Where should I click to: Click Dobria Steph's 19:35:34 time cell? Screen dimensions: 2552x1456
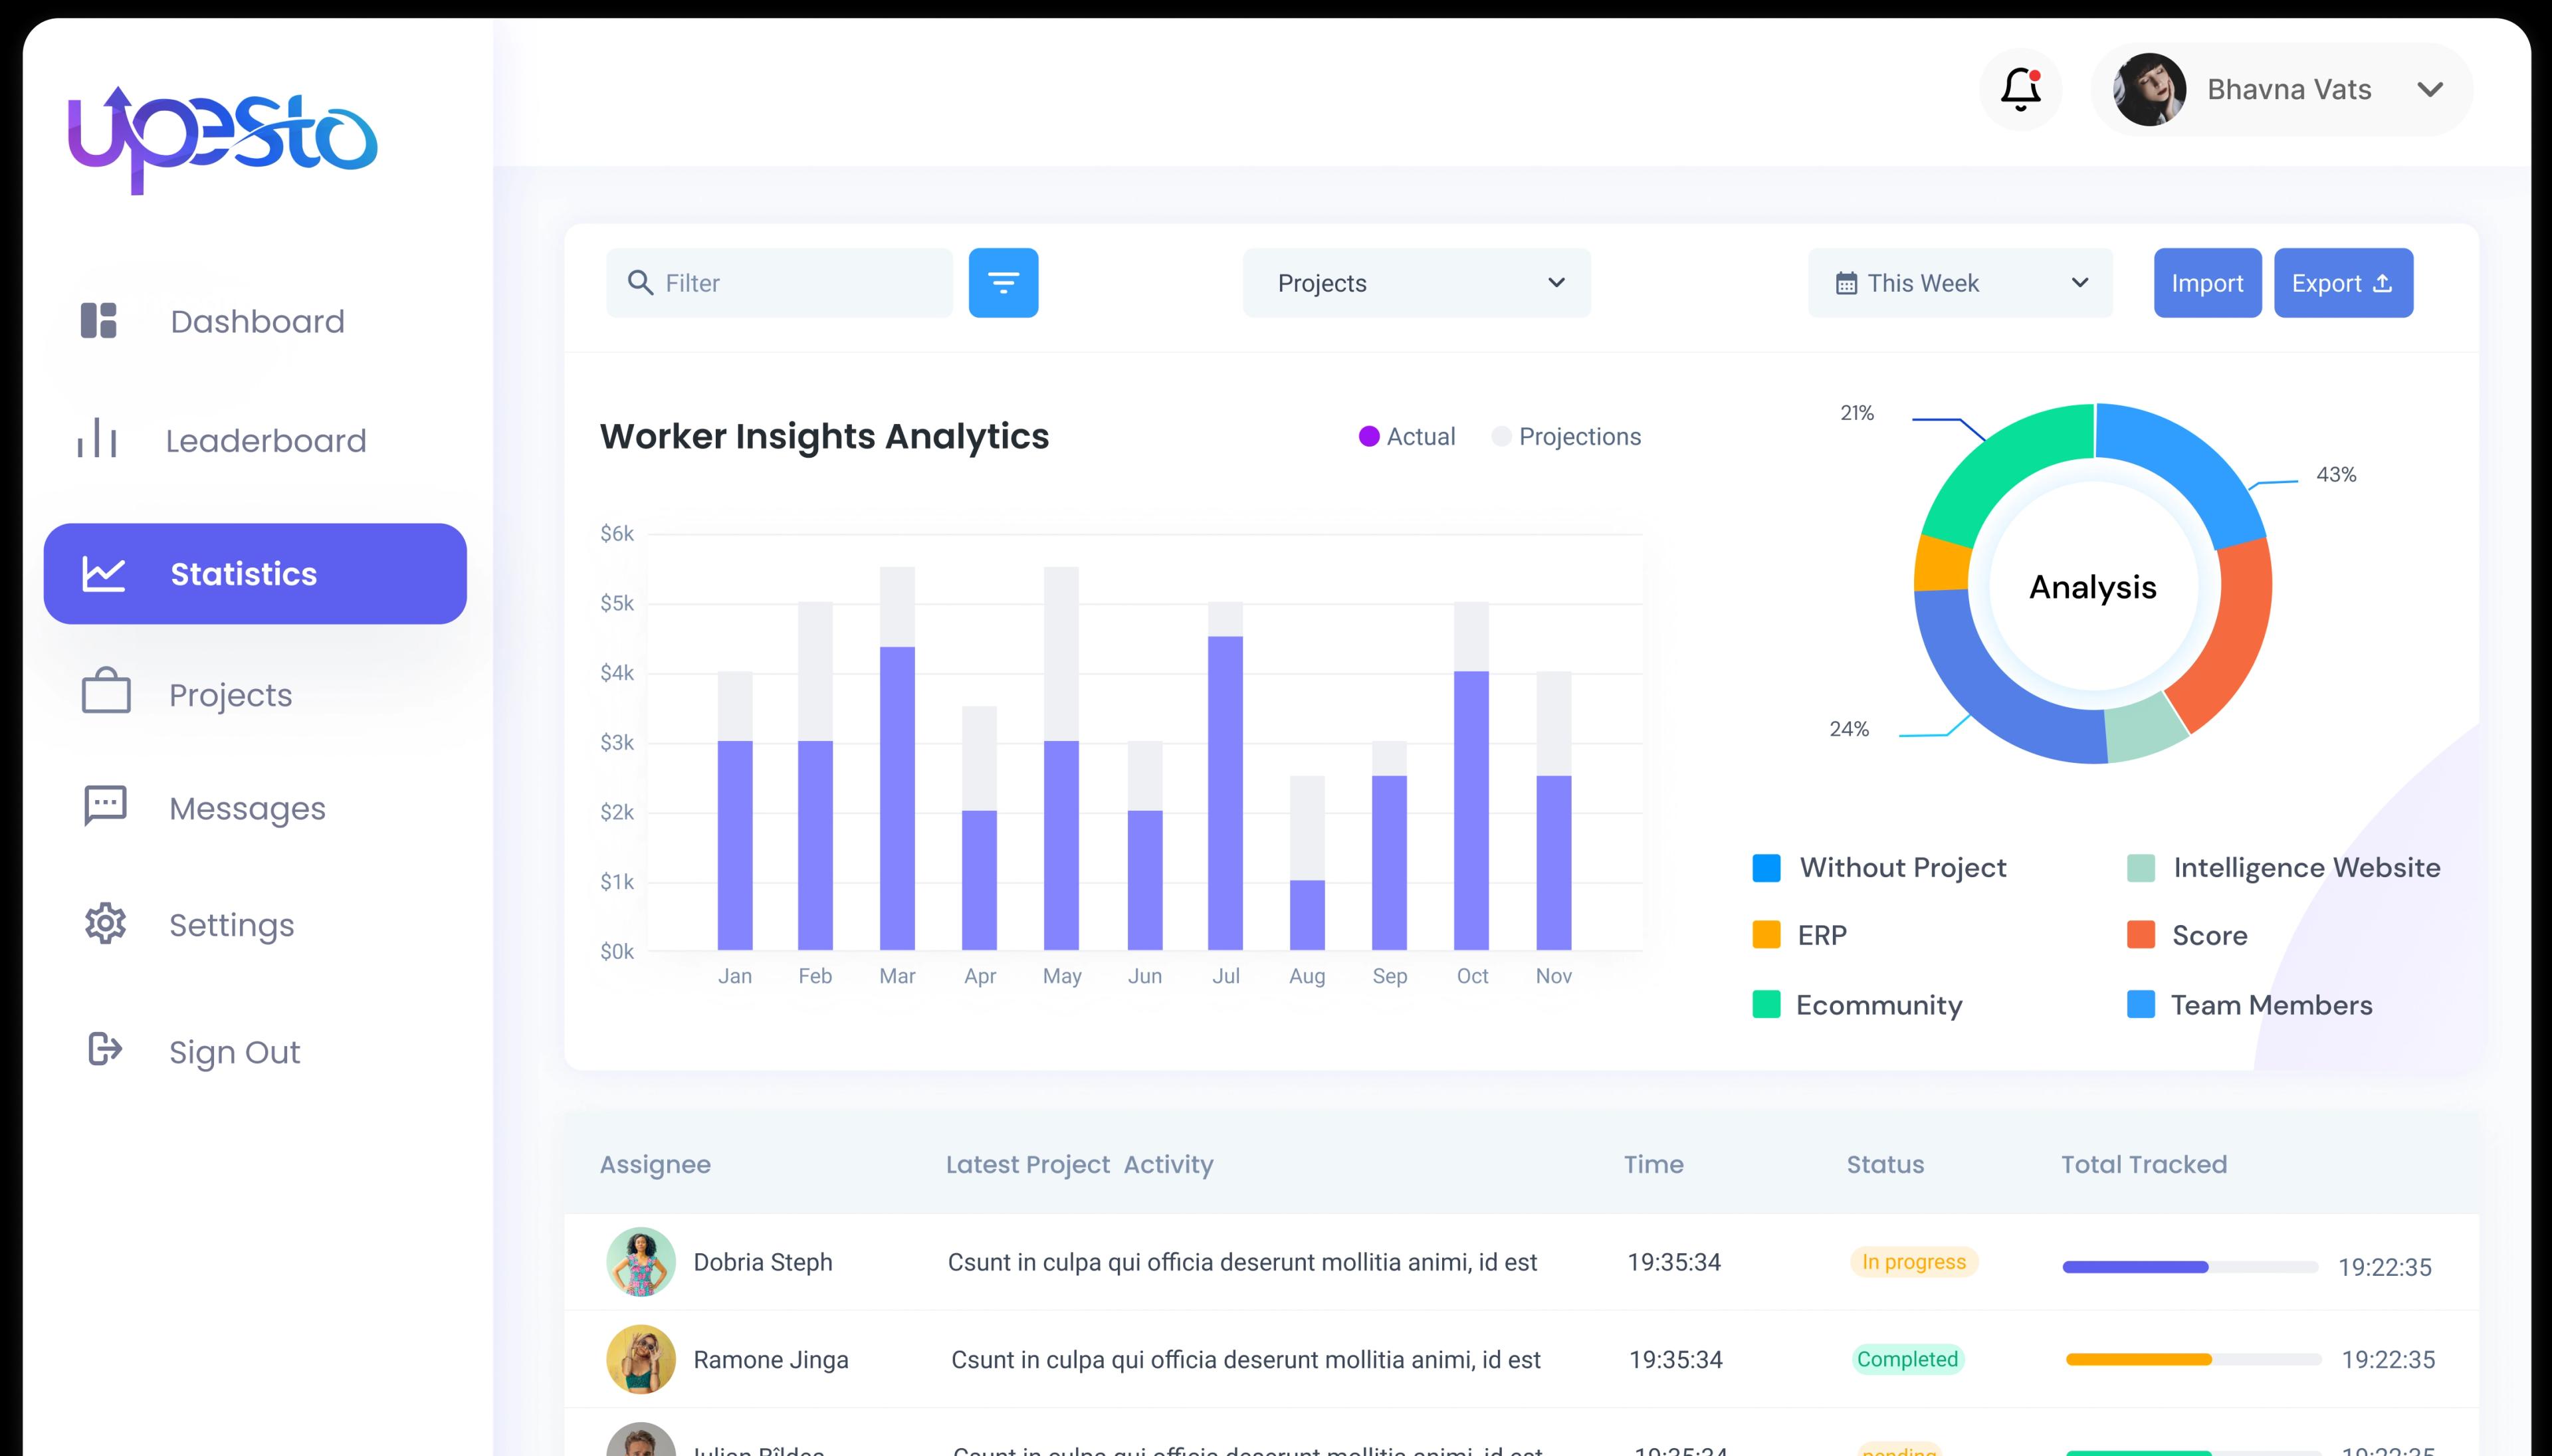(x=1674, y=1262)
